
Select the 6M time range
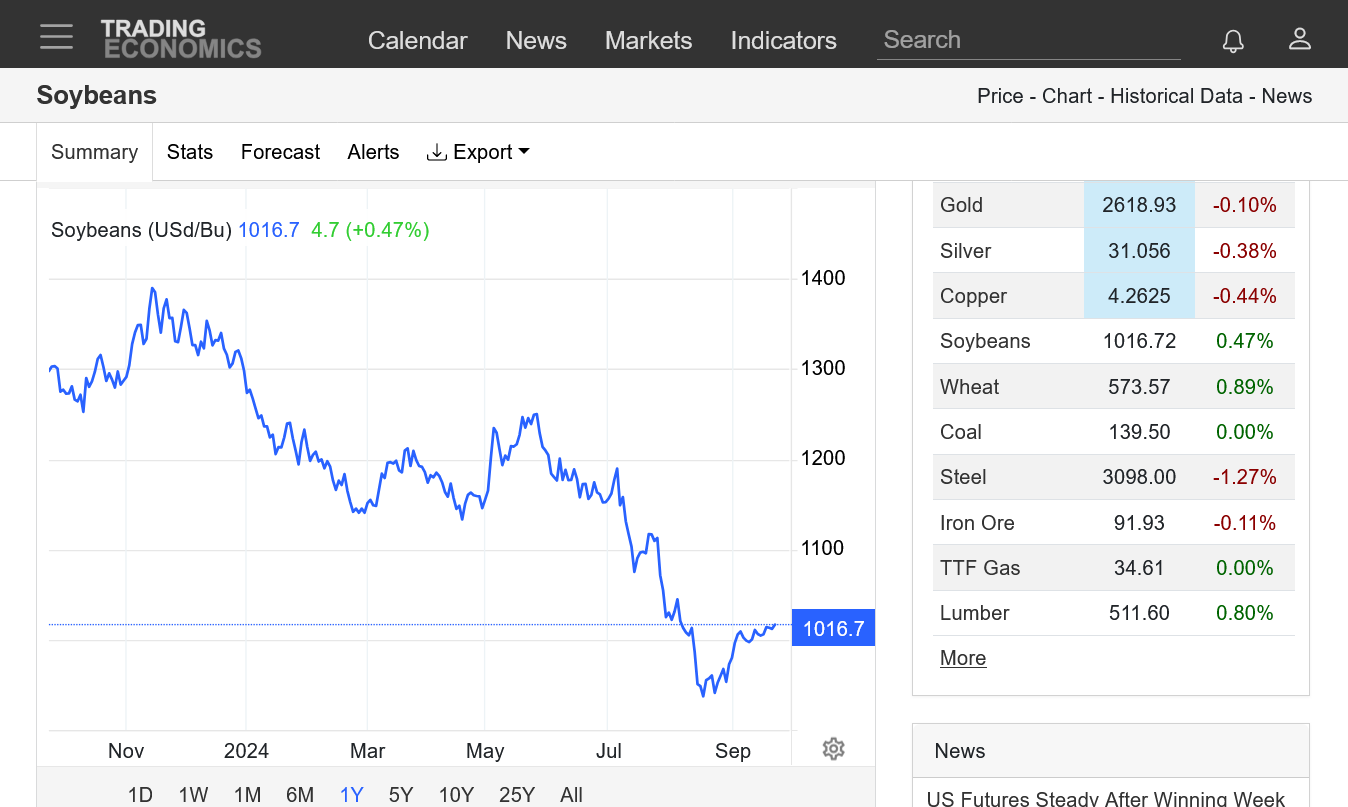pos(299,794)
